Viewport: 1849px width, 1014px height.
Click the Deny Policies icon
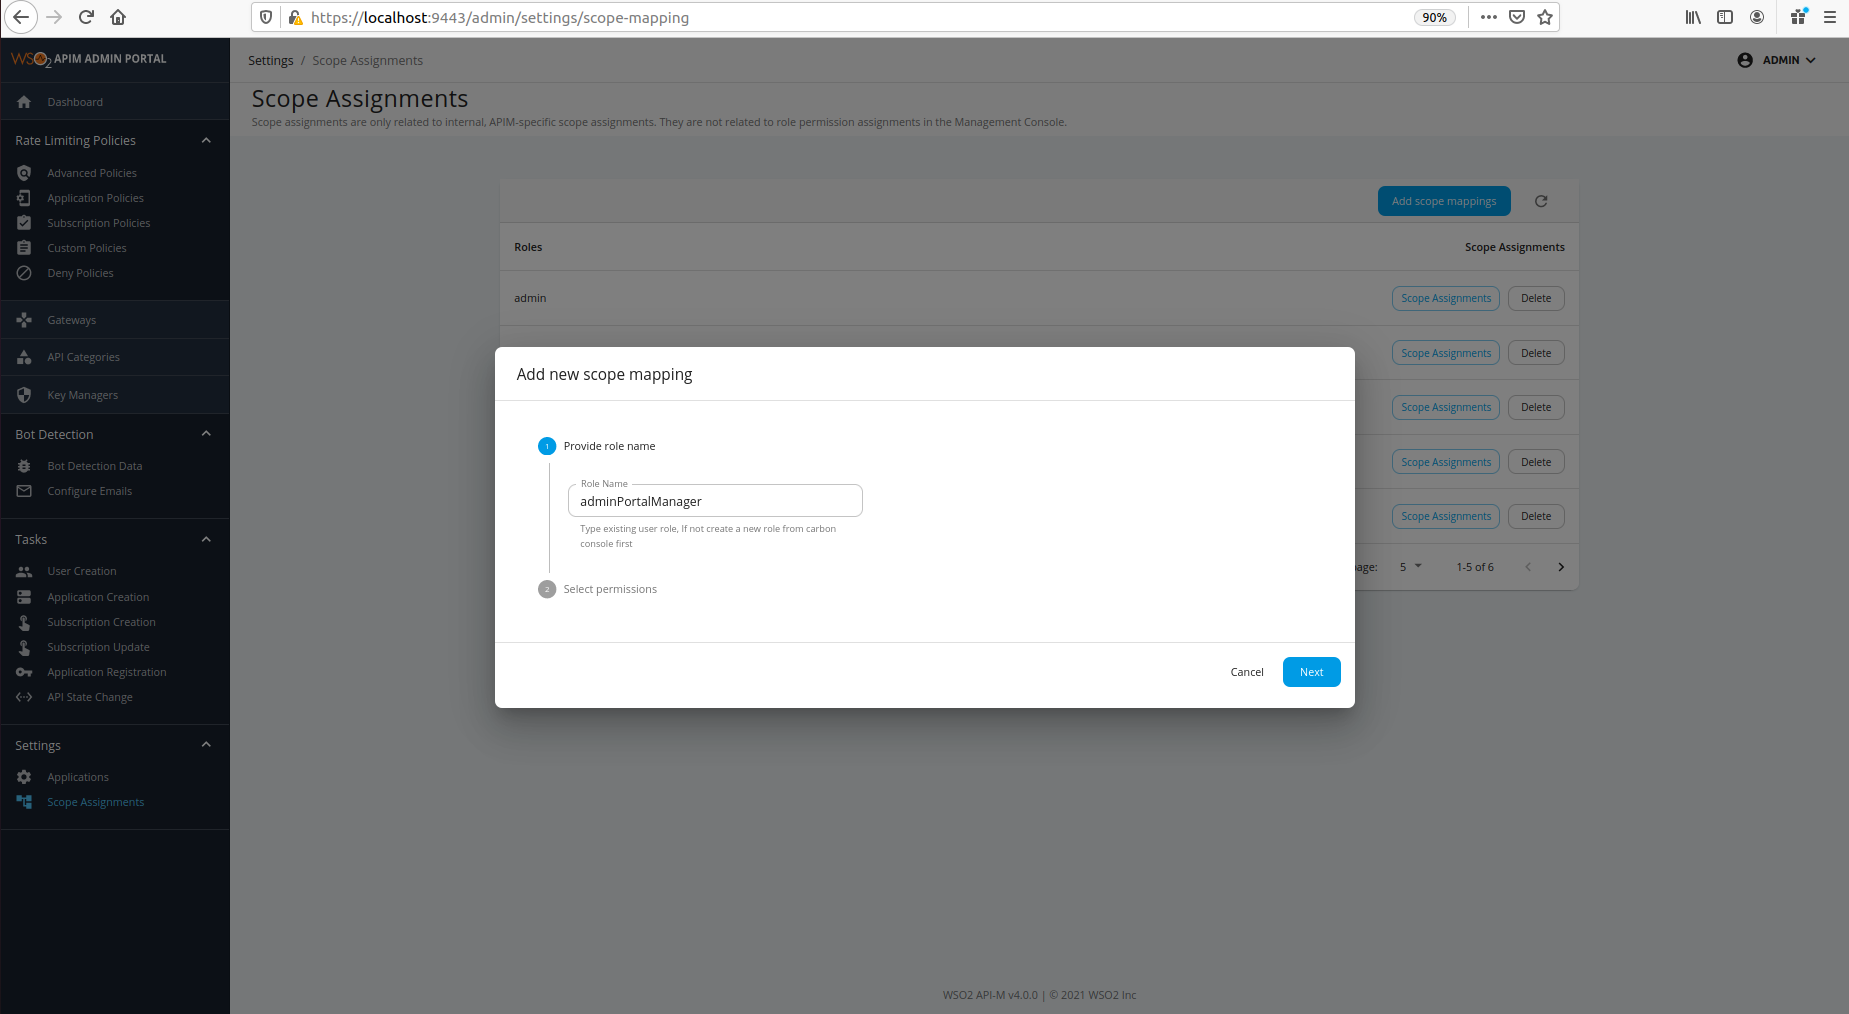click(x=24, y=272)
